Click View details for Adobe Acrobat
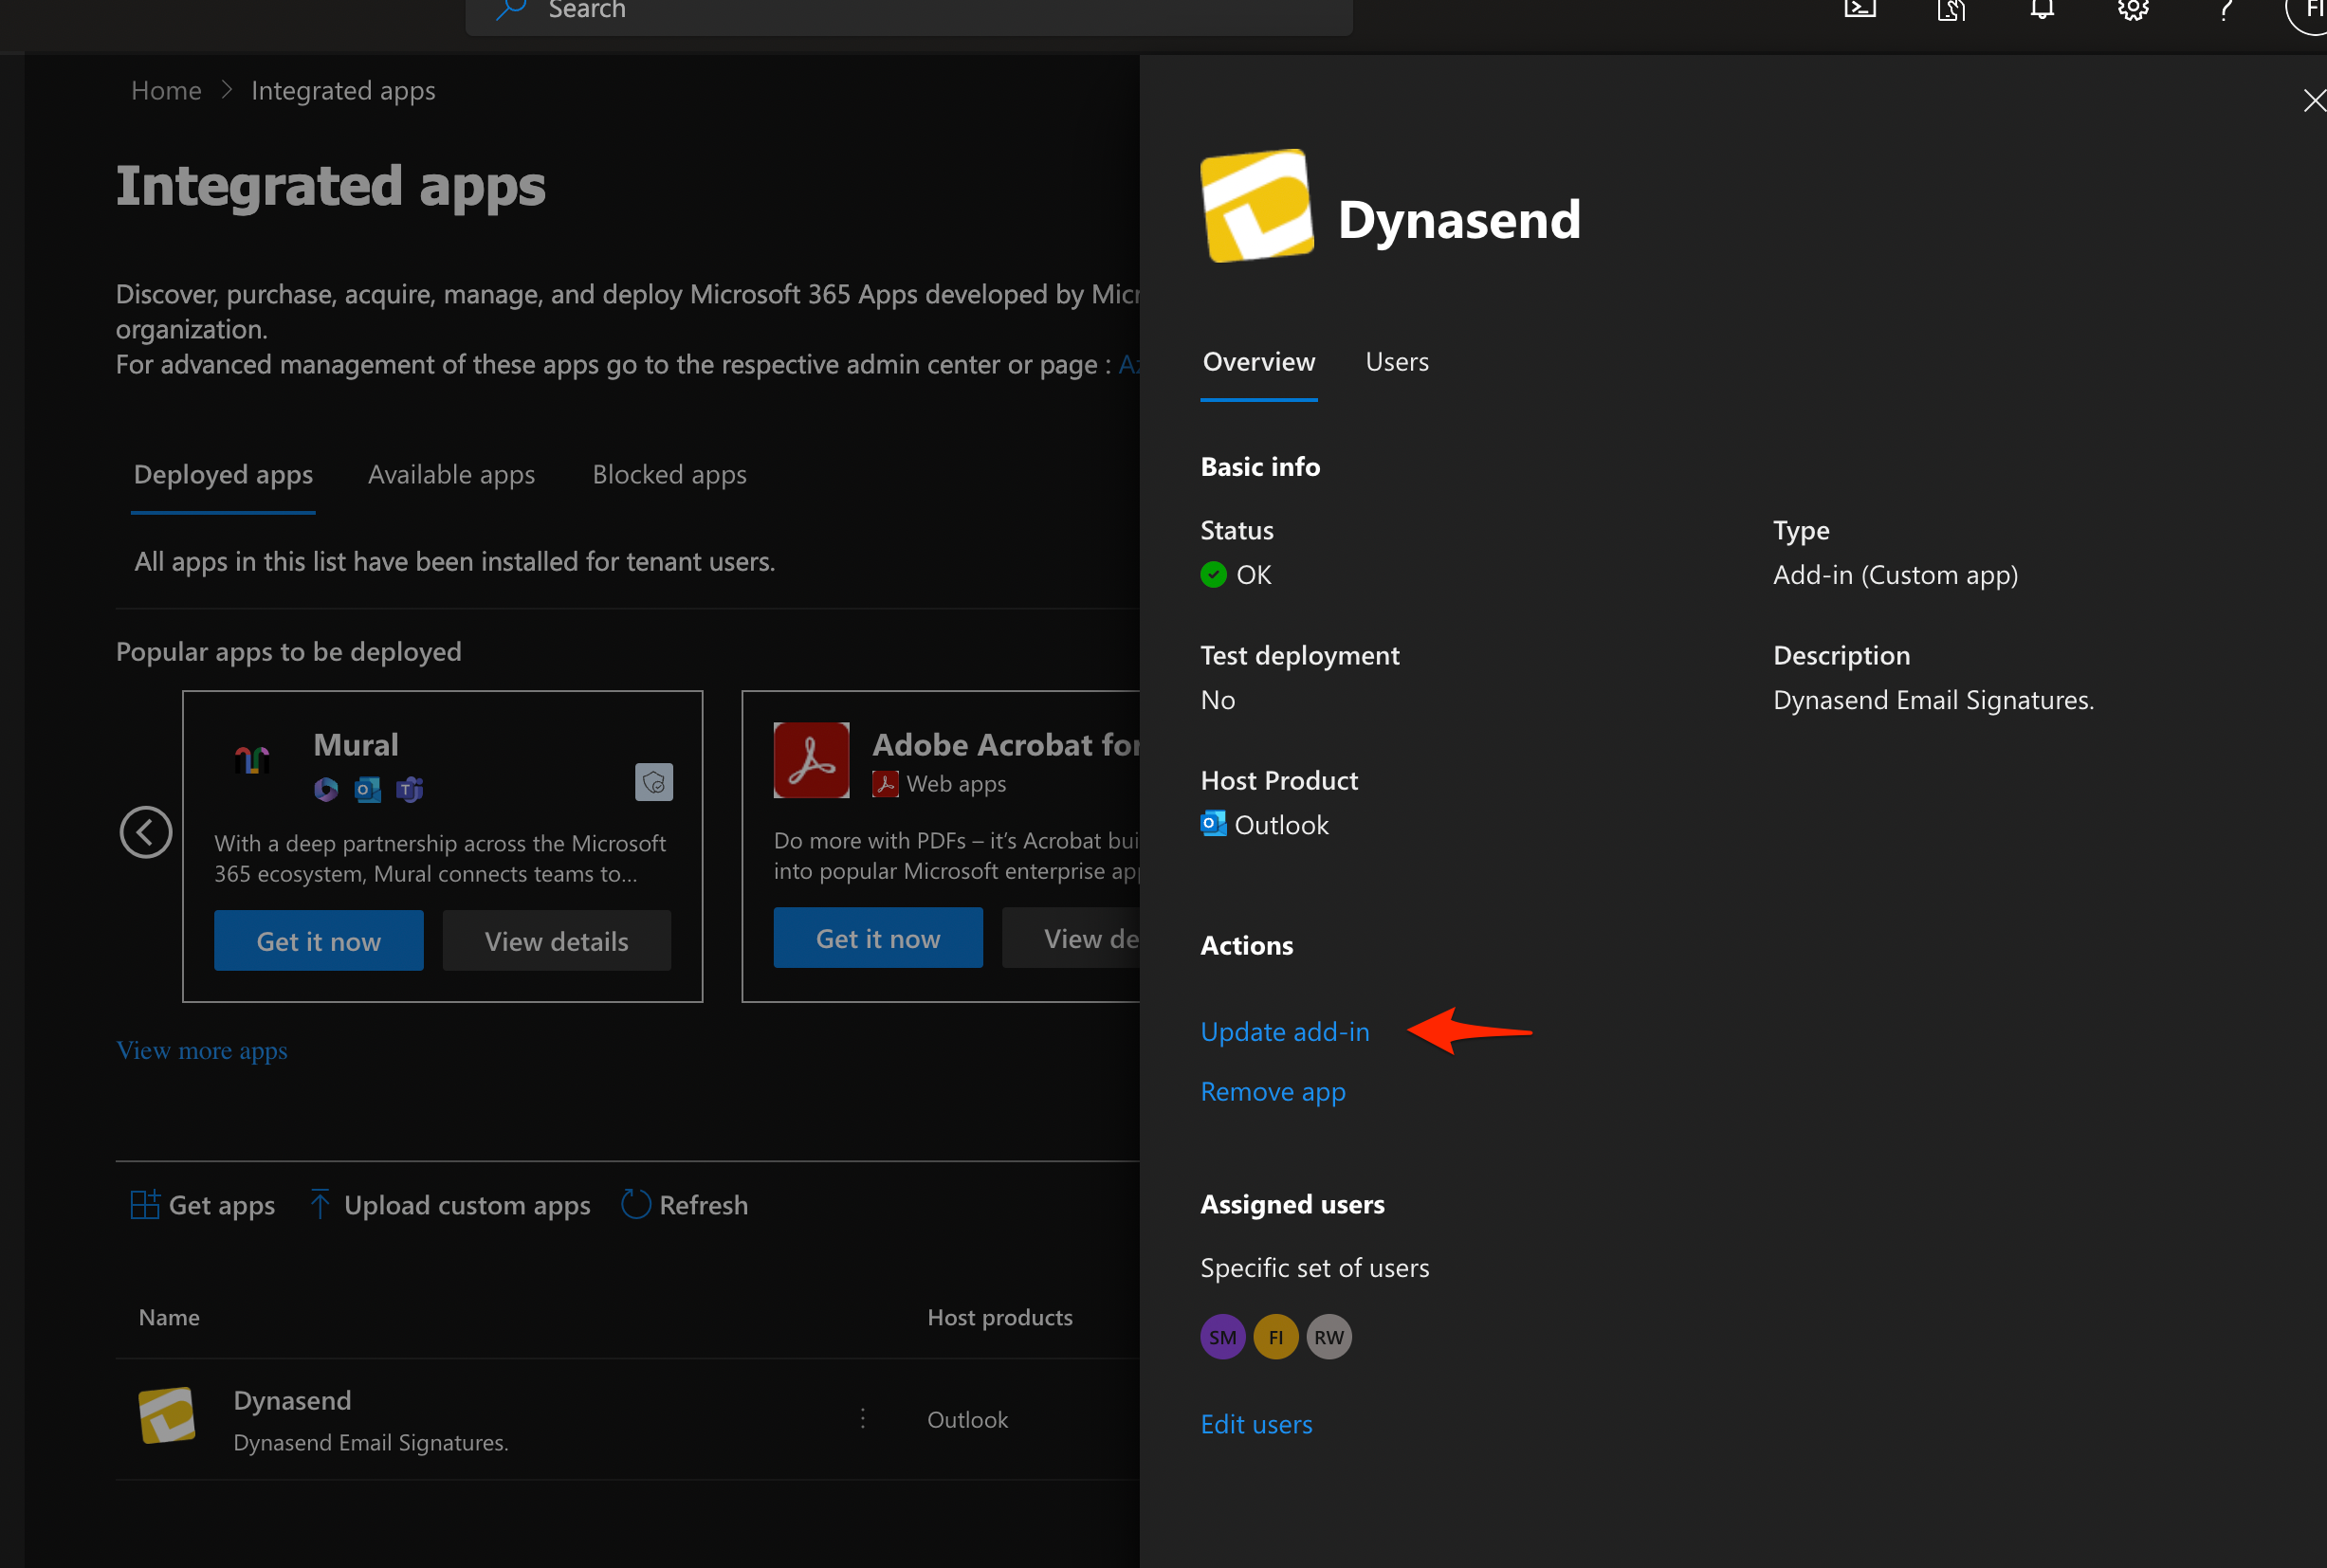The image size is (2327, 1568). point(1071,938)
